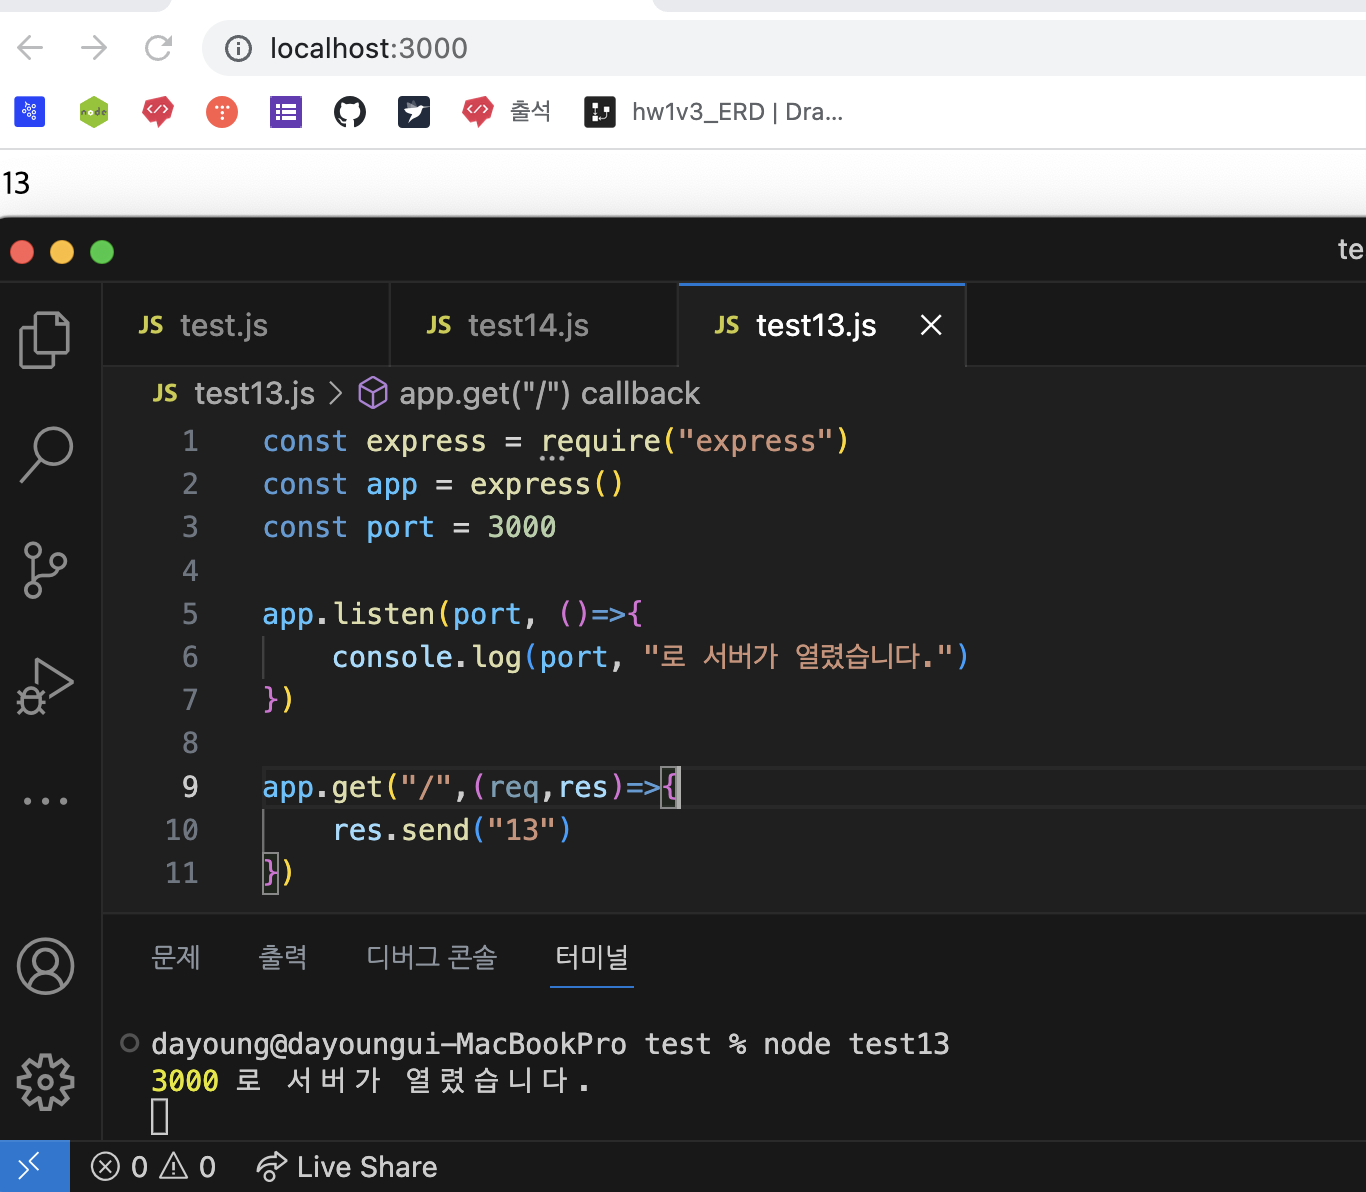Open the 출력 panel tab
Image resolution: width=1366 pixels, height=1192 pixels.
[x=283, y=957]
